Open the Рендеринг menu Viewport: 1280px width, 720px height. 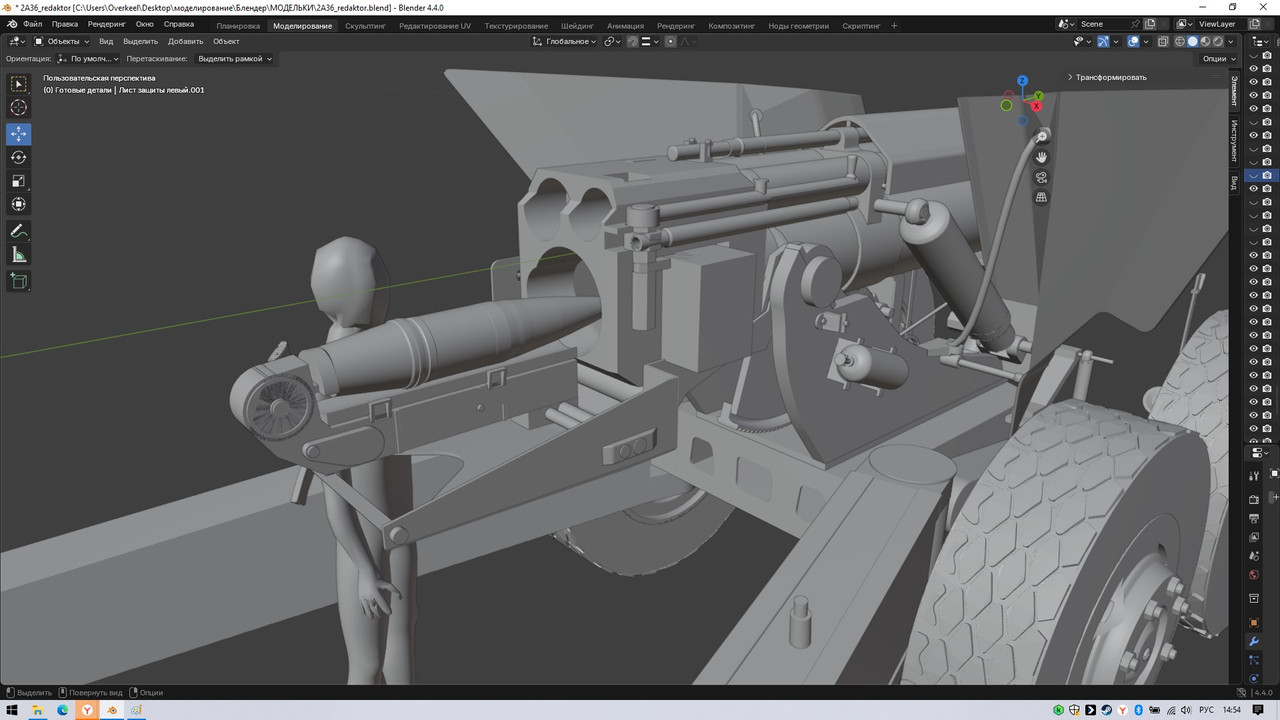(x=106, y=24)
